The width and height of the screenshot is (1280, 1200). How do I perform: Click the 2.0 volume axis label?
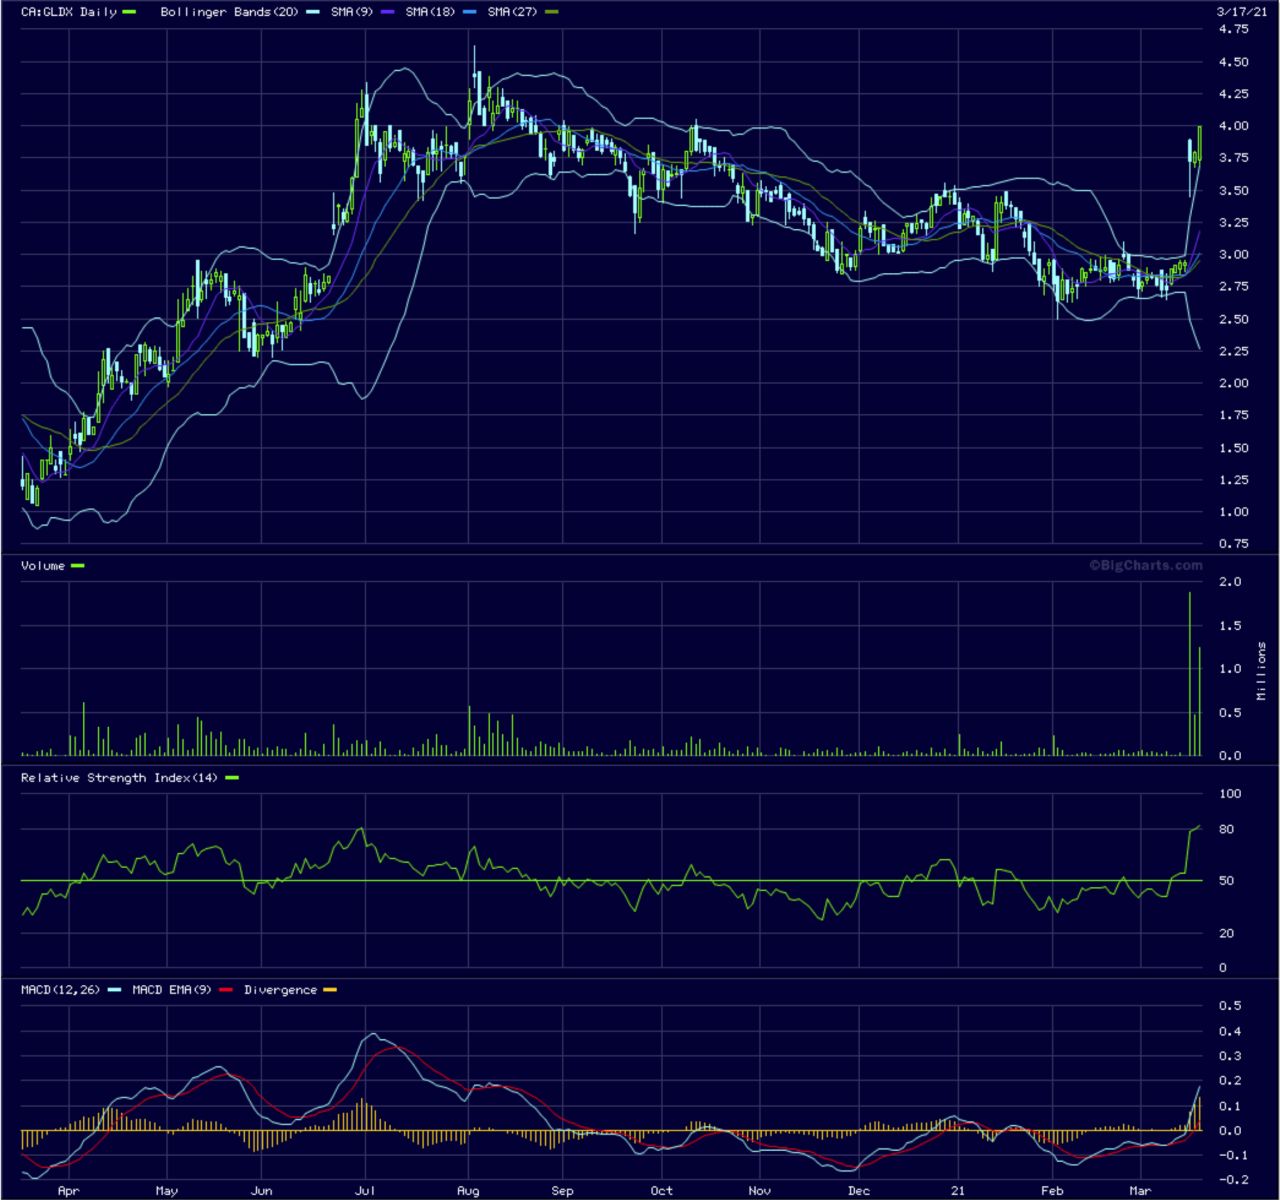[1231, 582]
